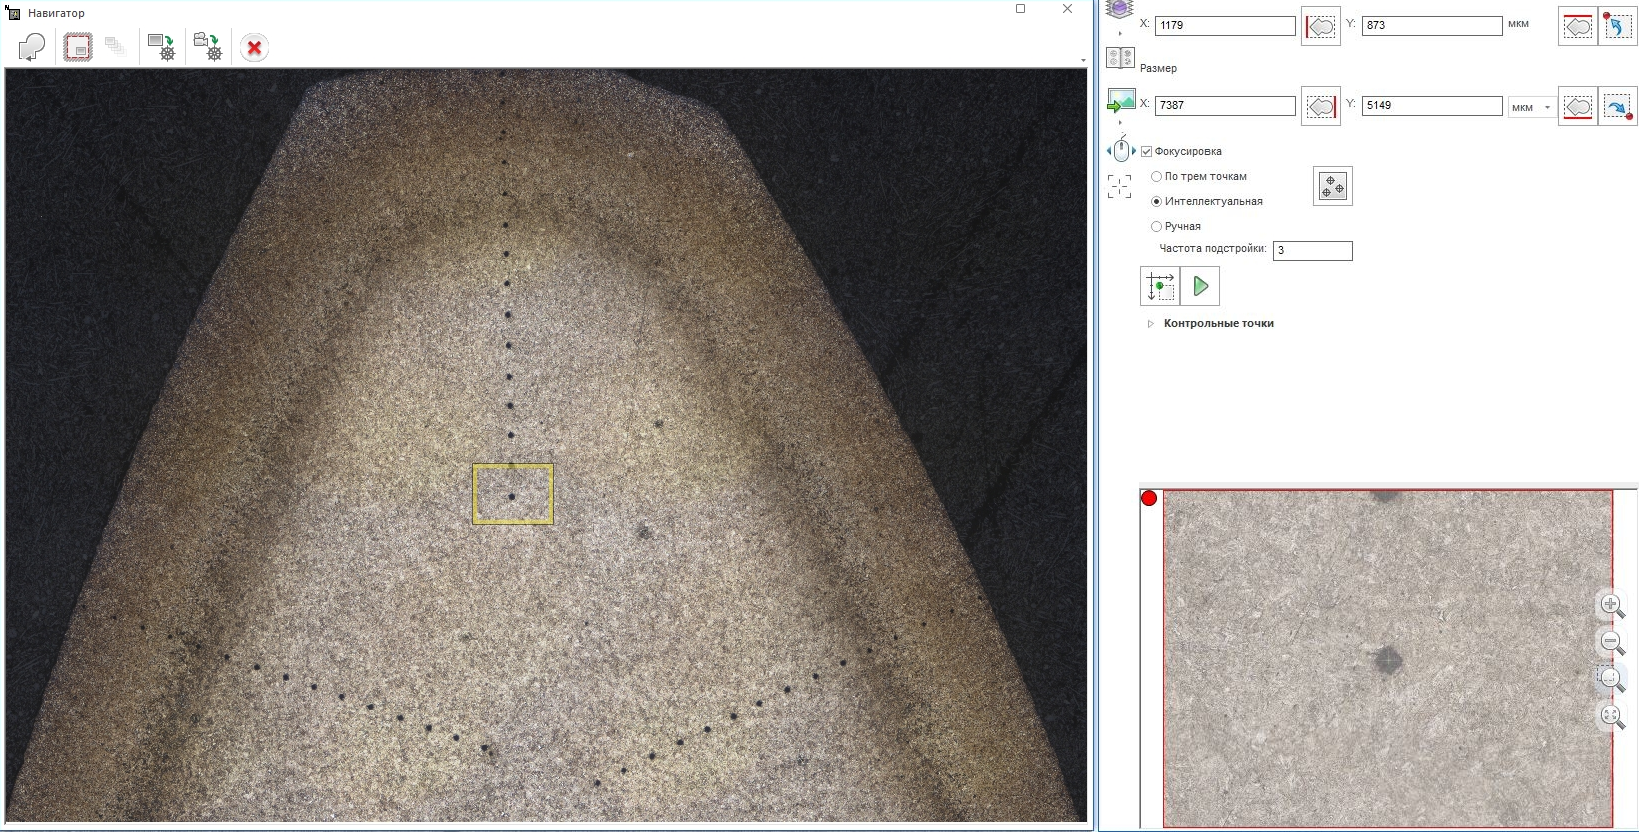Expand the small arrow below purple stack icon
The width and height of the screenshot is (1639, 832).
click(x=1120, y=34)
